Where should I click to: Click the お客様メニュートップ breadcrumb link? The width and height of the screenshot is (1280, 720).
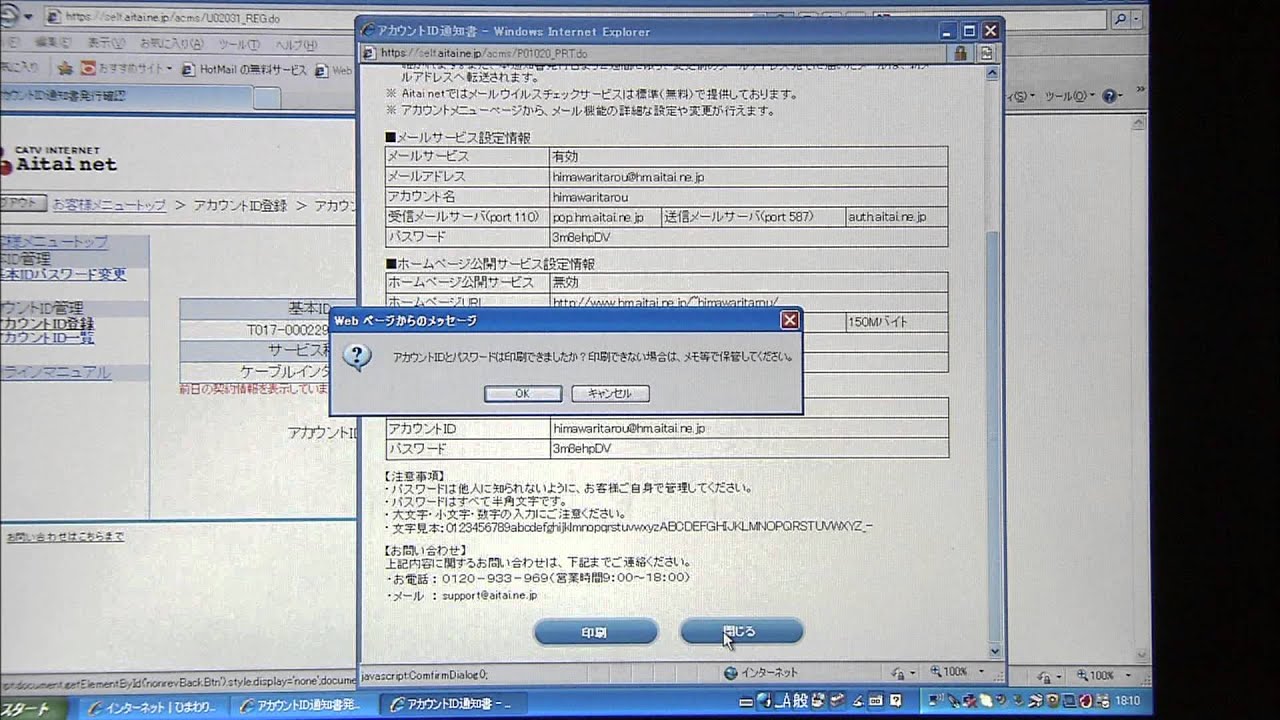(x=108, y=205)
